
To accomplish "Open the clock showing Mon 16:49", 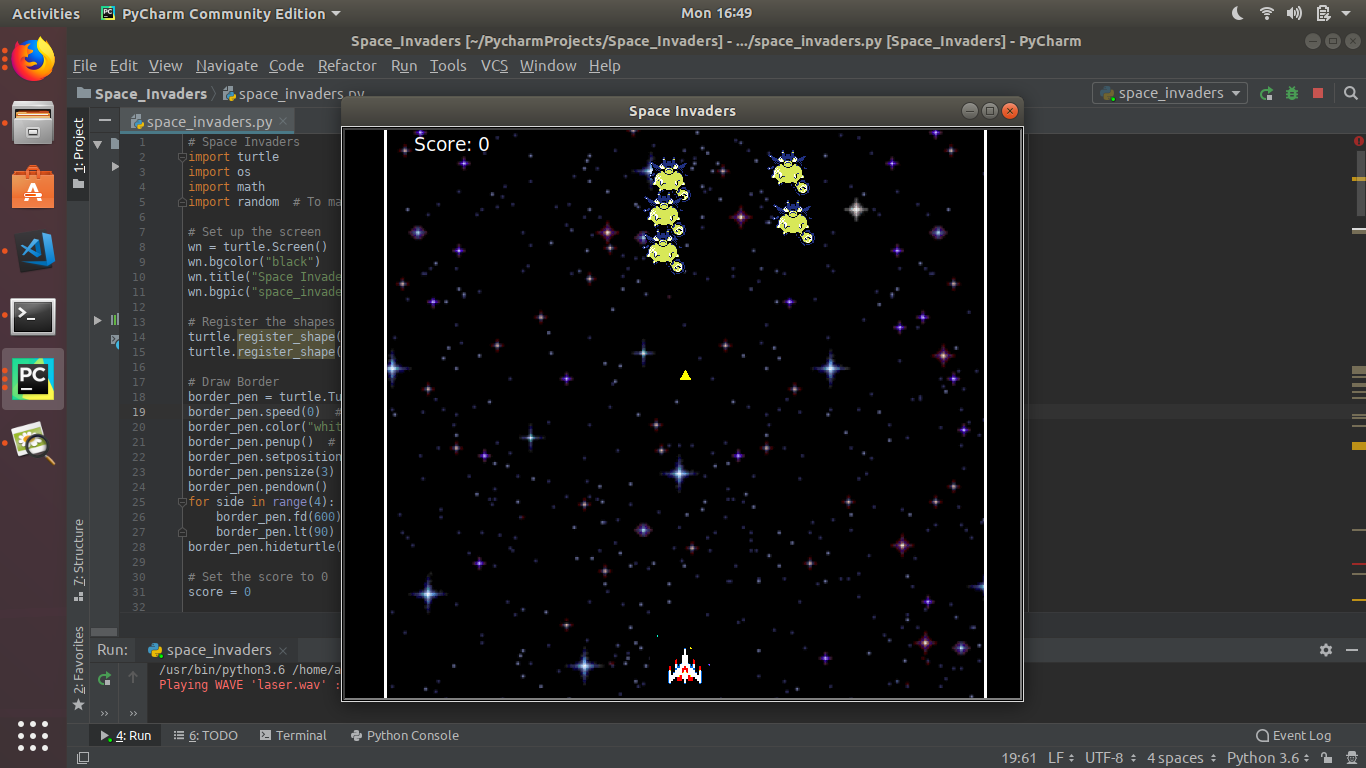I will pyautogui.click(x=716, y=13).
